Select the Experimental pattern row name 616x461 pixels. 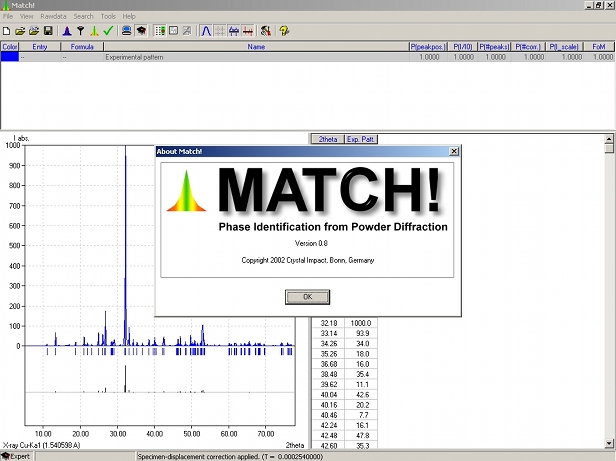[x=134, y=57]
